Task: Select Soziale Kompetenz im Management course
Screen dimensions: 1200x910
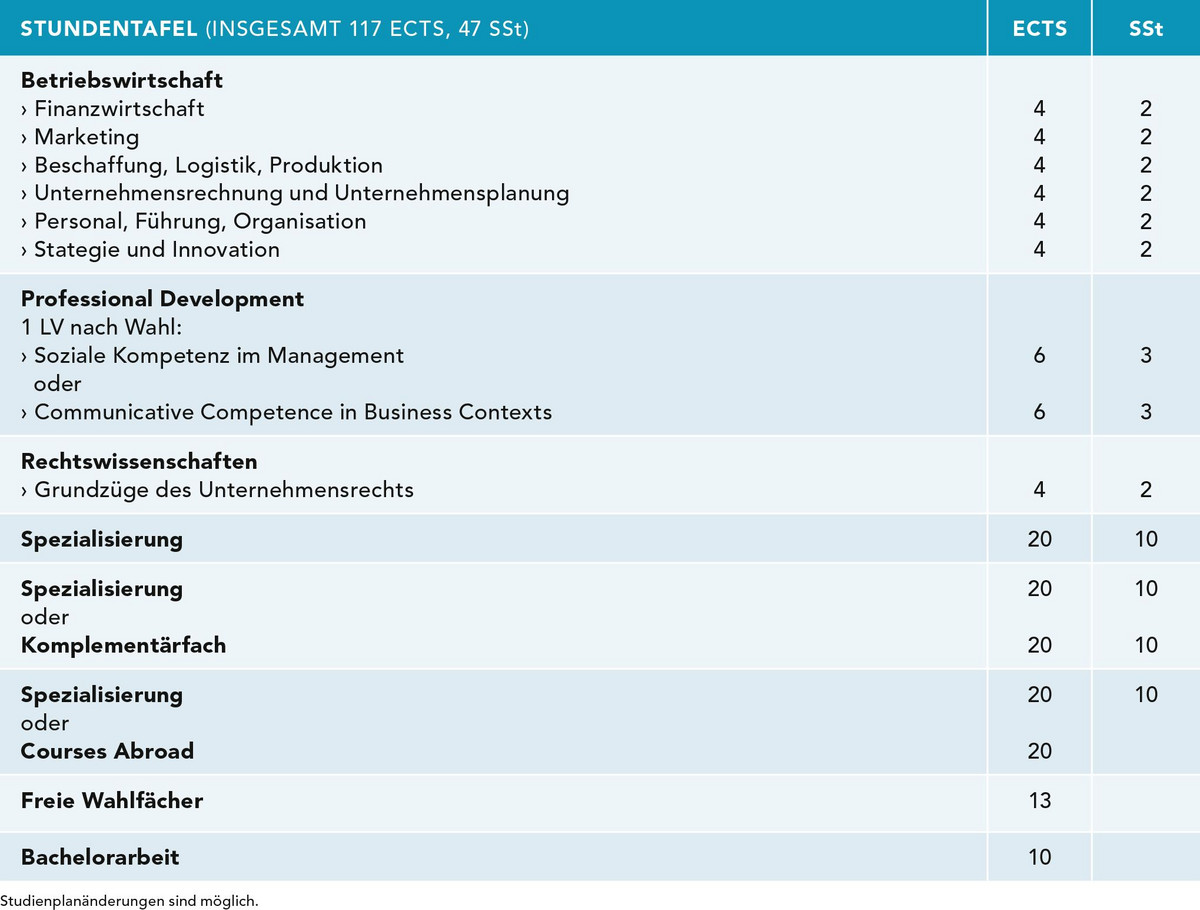Action: point(218,355)
